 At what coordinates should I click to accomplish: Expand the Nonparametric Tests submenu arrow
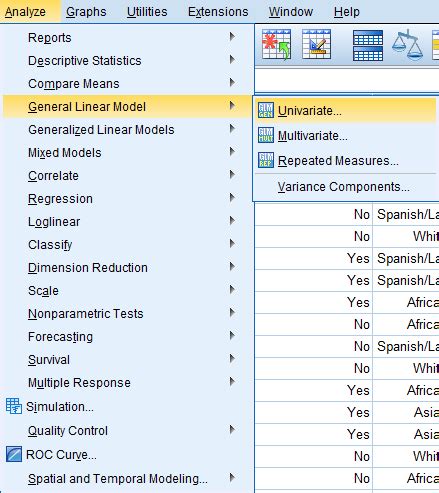(232, 313)
